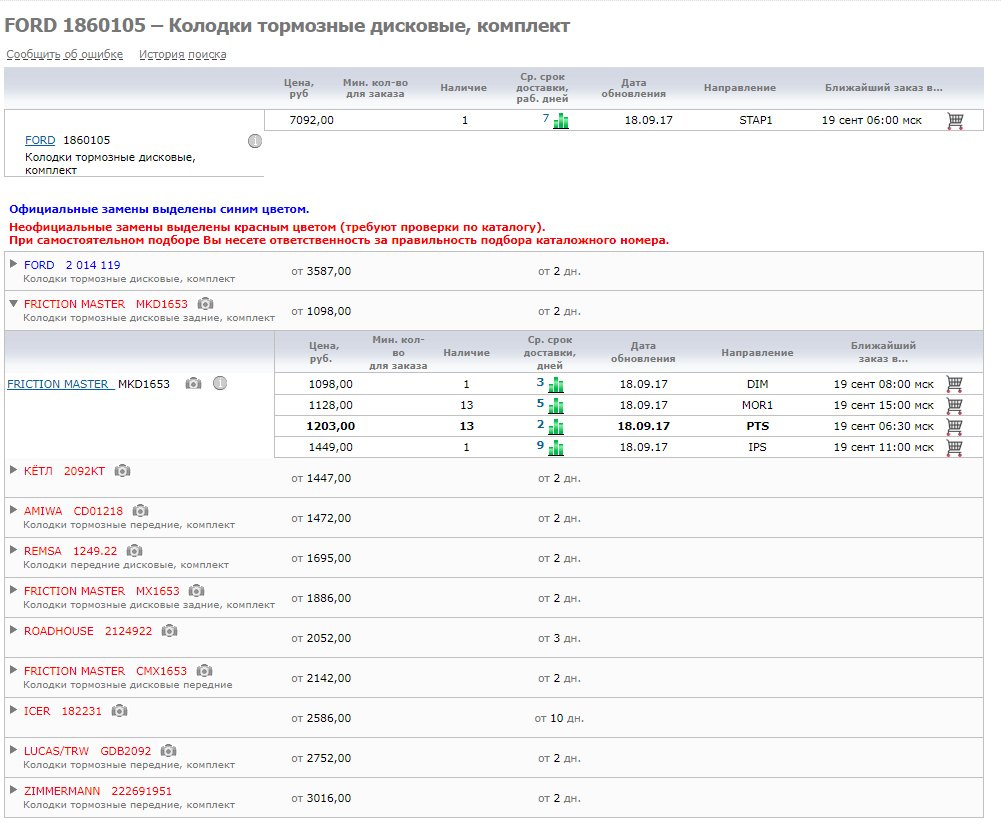Expand ZIMMERMANN 222691951 offers
Viewport: 1001px width, 836px height.
[x=13, y=789]
